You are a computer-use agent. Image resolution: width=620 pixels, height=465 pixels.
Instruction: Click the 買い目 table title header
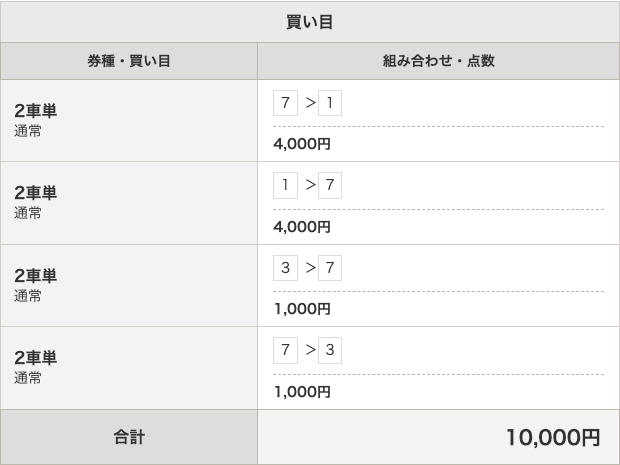[310, 22]
